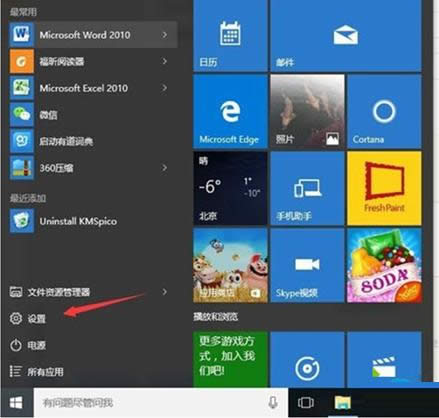Click the Windows Start button

pos(16,403)
